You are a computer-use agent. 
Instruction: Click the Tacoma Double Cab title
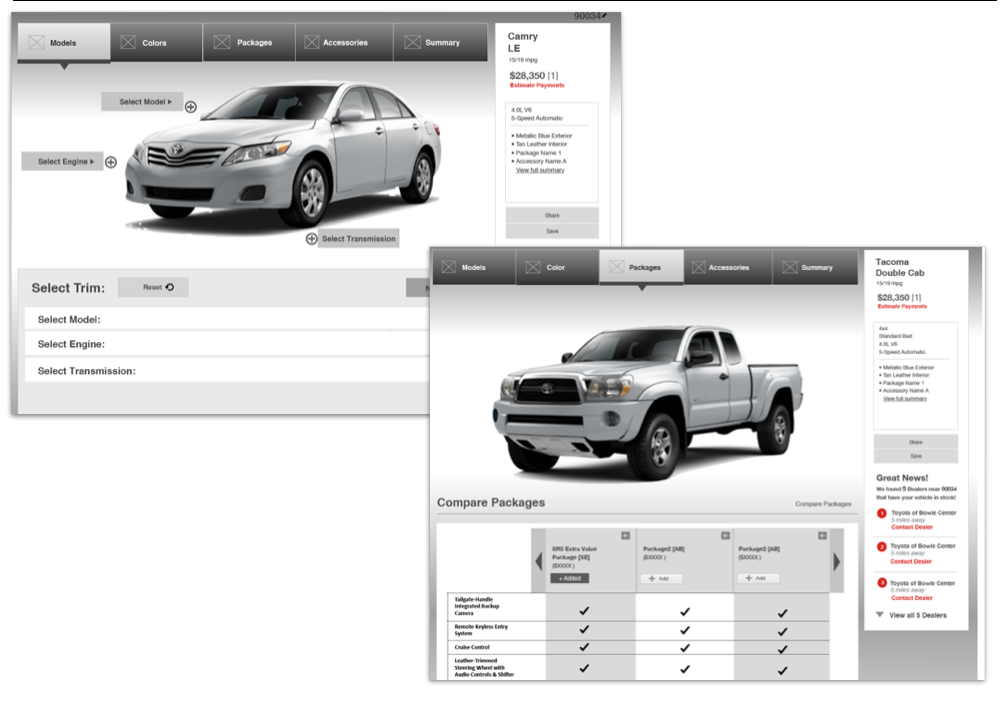click(x=900, y=267)
